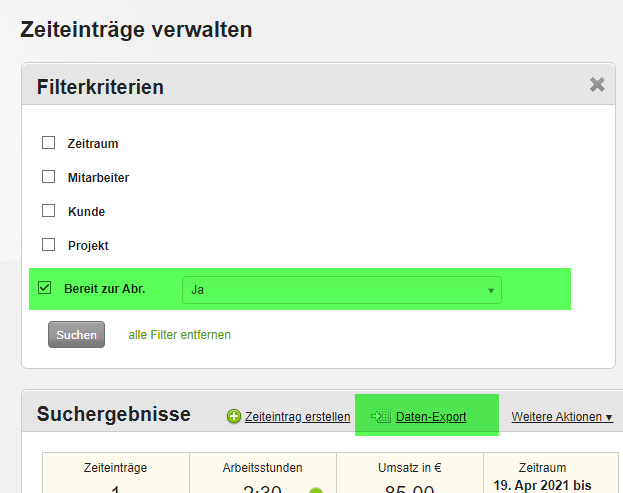Enable the Zeitraum filter checkbox
The width and height of the screenshot is (623, 493).
click(48, 143)
